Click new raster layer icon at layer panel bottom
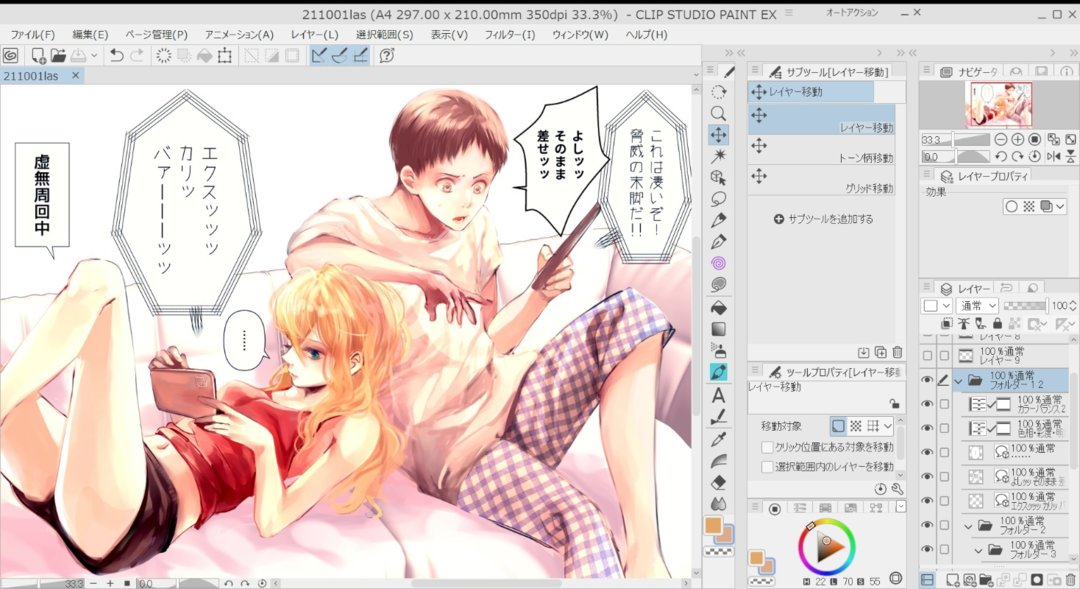The width and height of the screenshot is (1080, 589). pyautogui.click(x=953, y=580)
